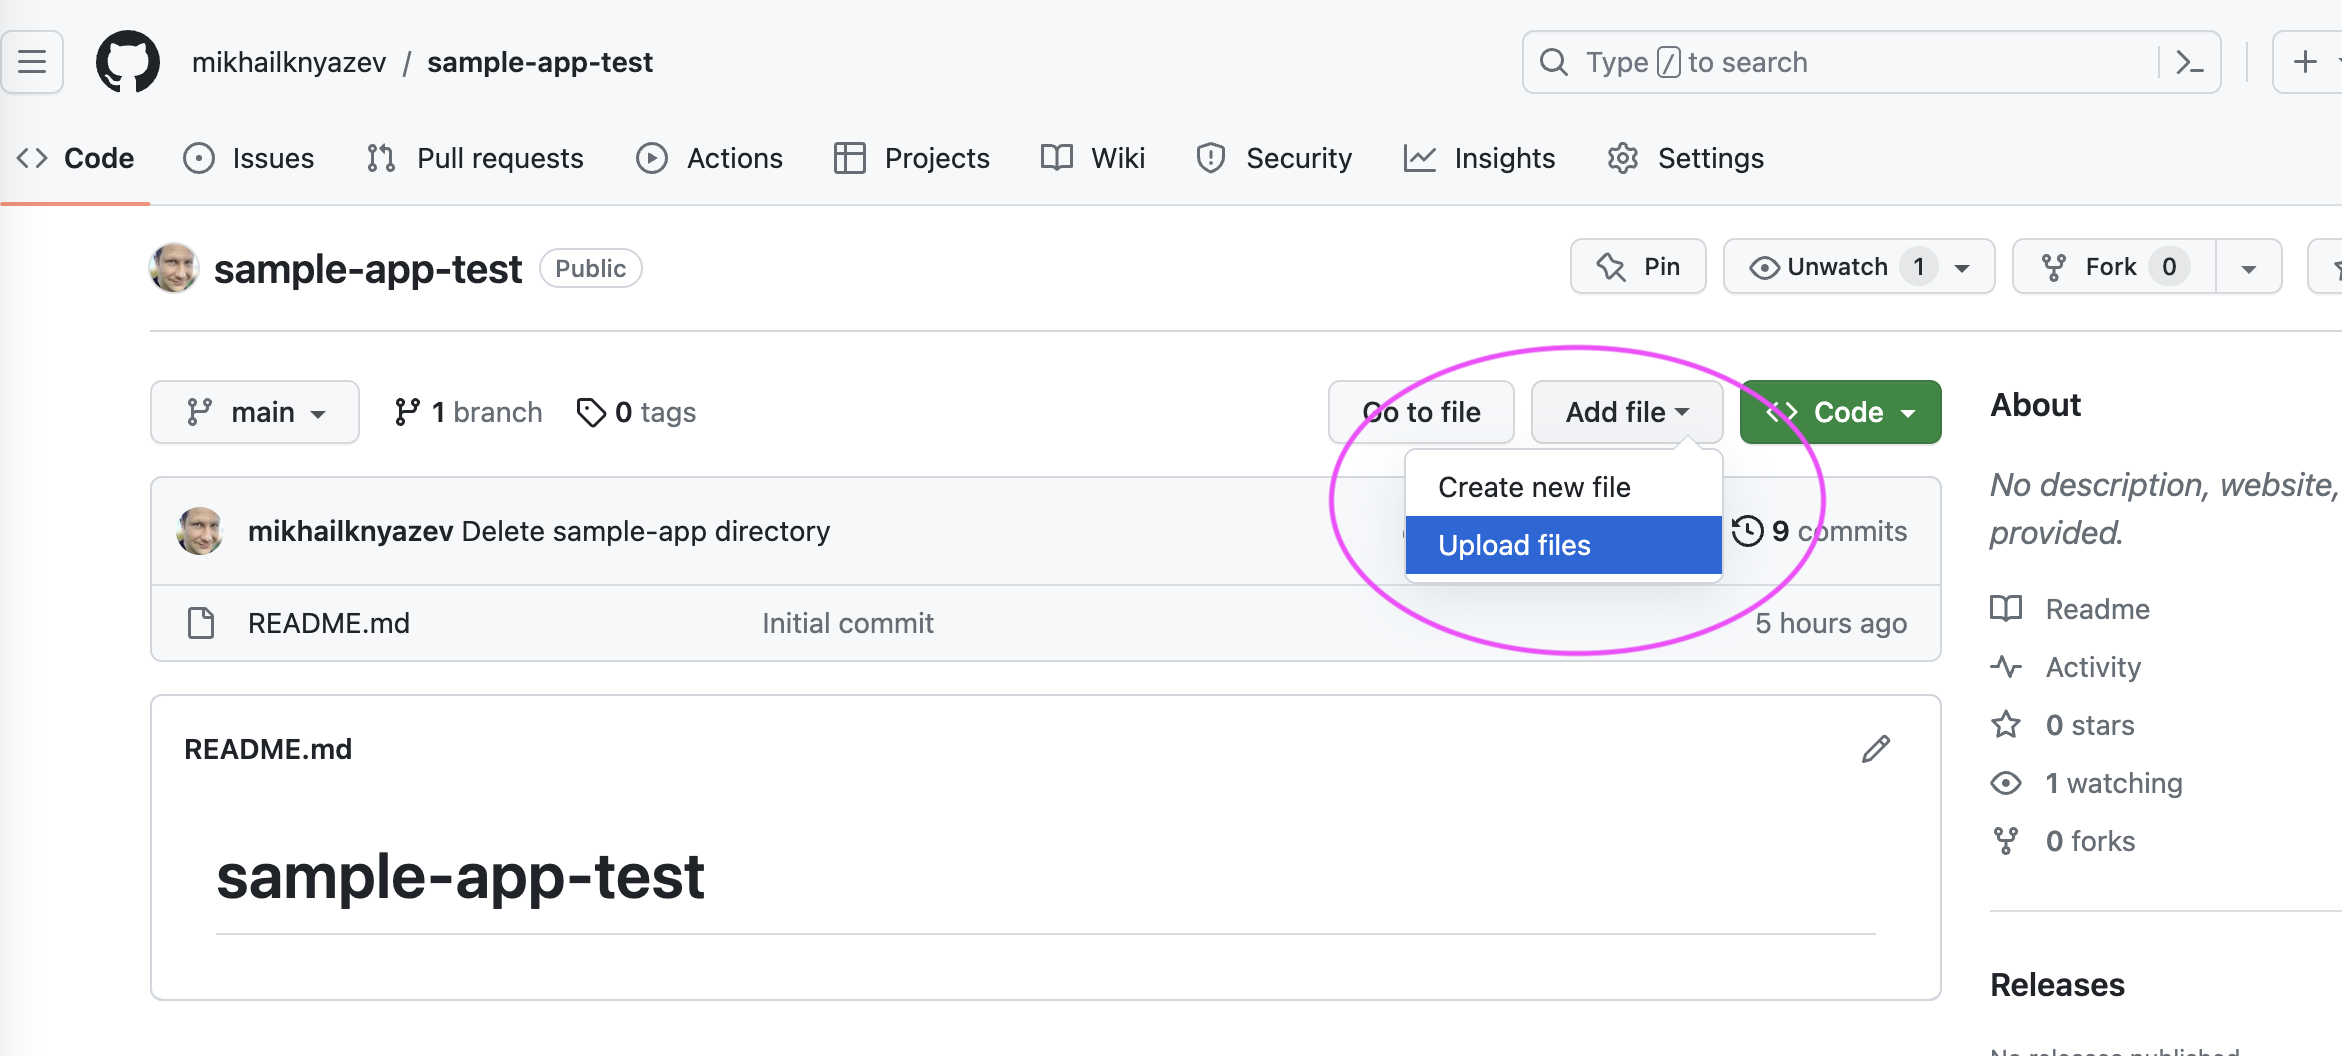Edit README with the pencil icon
2342x1056 pixels.
click(x=1876, y=749)
